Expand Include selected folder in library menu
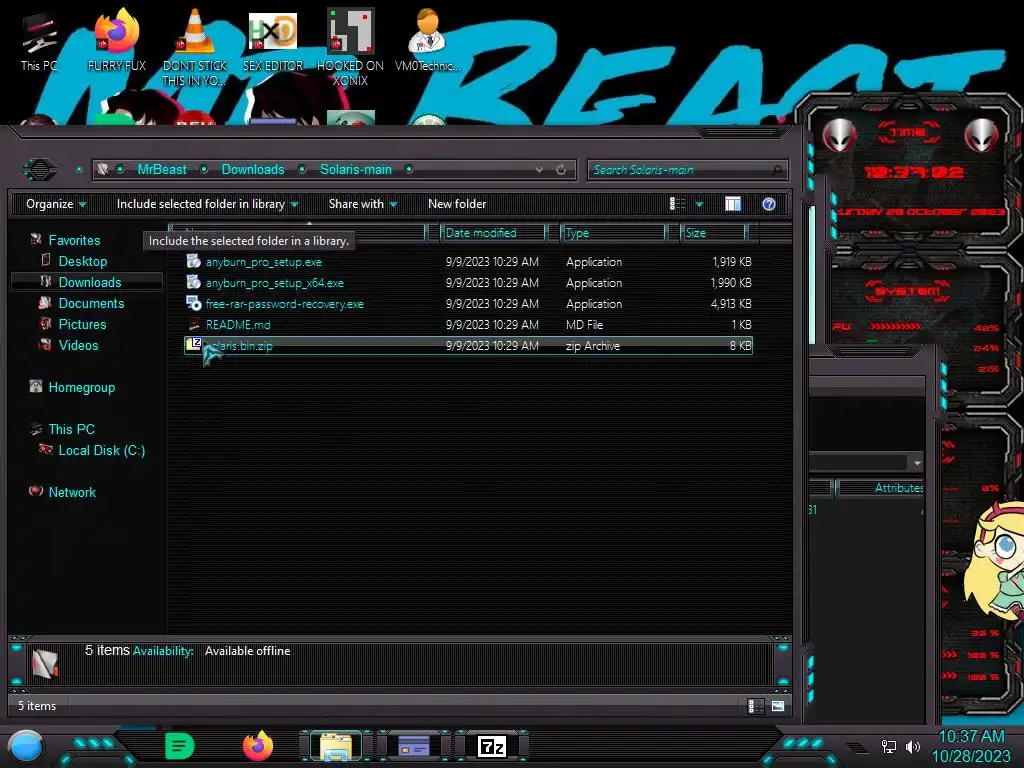Viewport: 1024px width, 768px height. click(208, 204)
